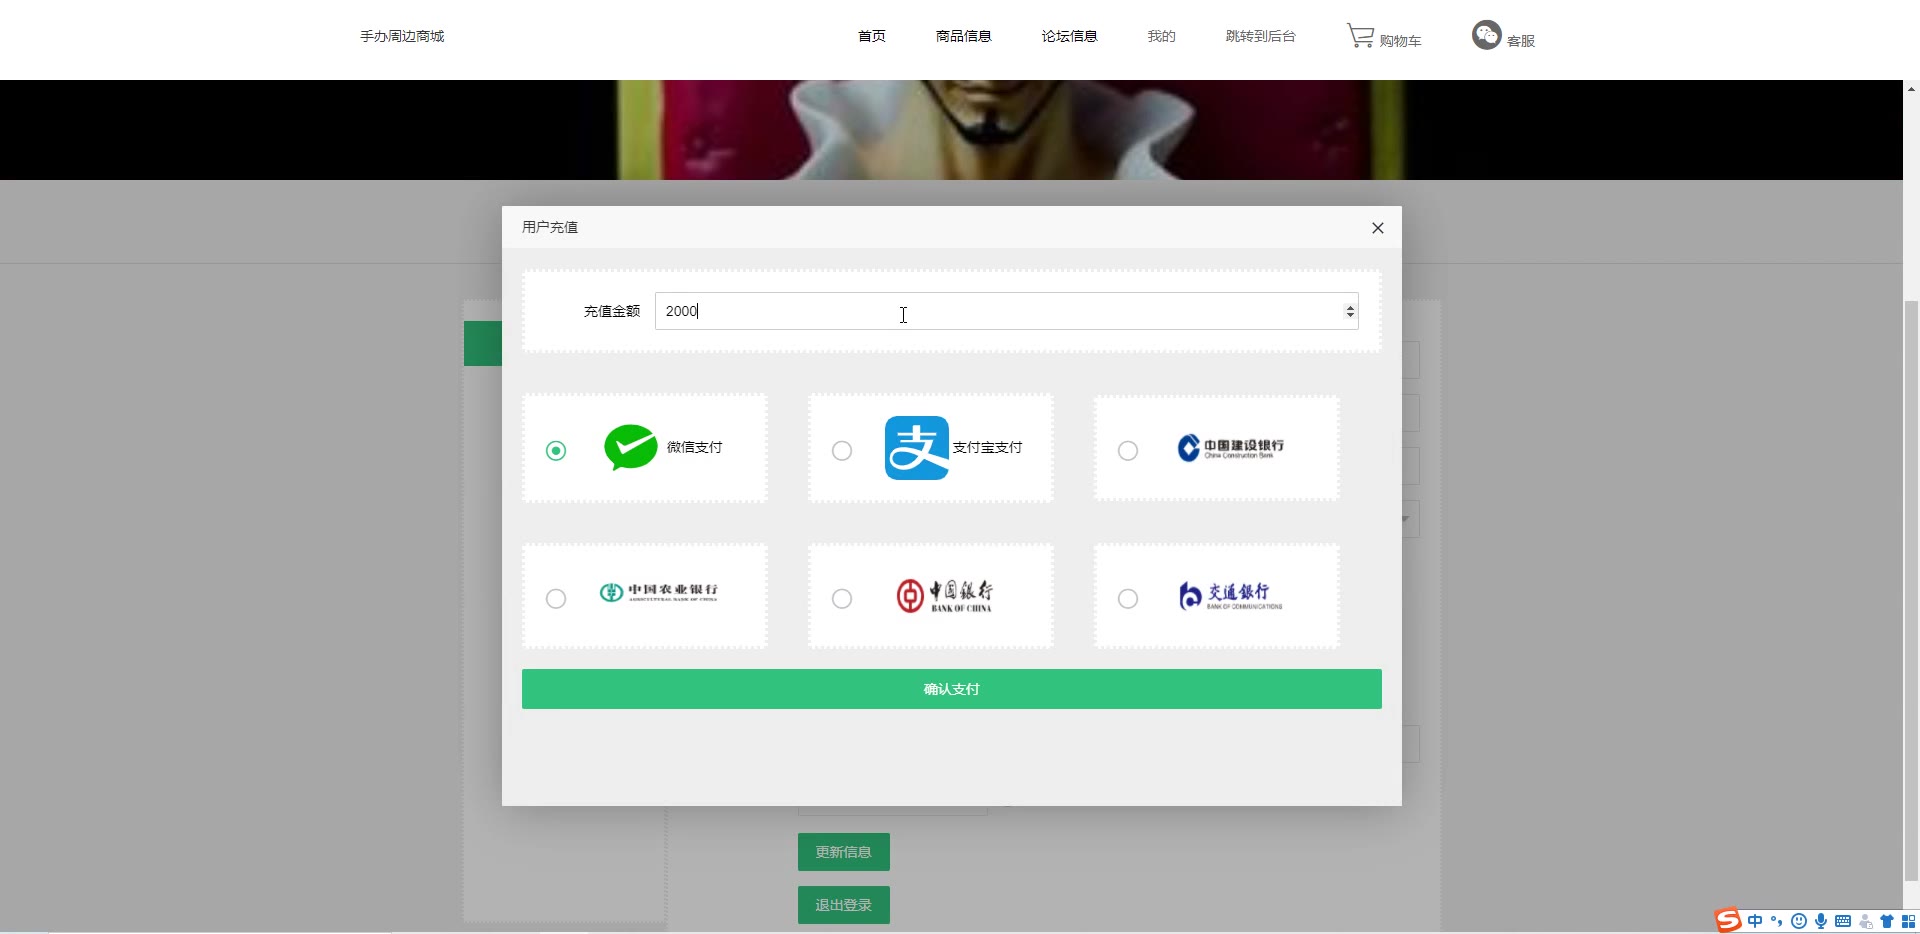Click 微信支付 label text
The height and width of the screenshot is (934, 1920).
pyautogui.click(x=695, y=447)
